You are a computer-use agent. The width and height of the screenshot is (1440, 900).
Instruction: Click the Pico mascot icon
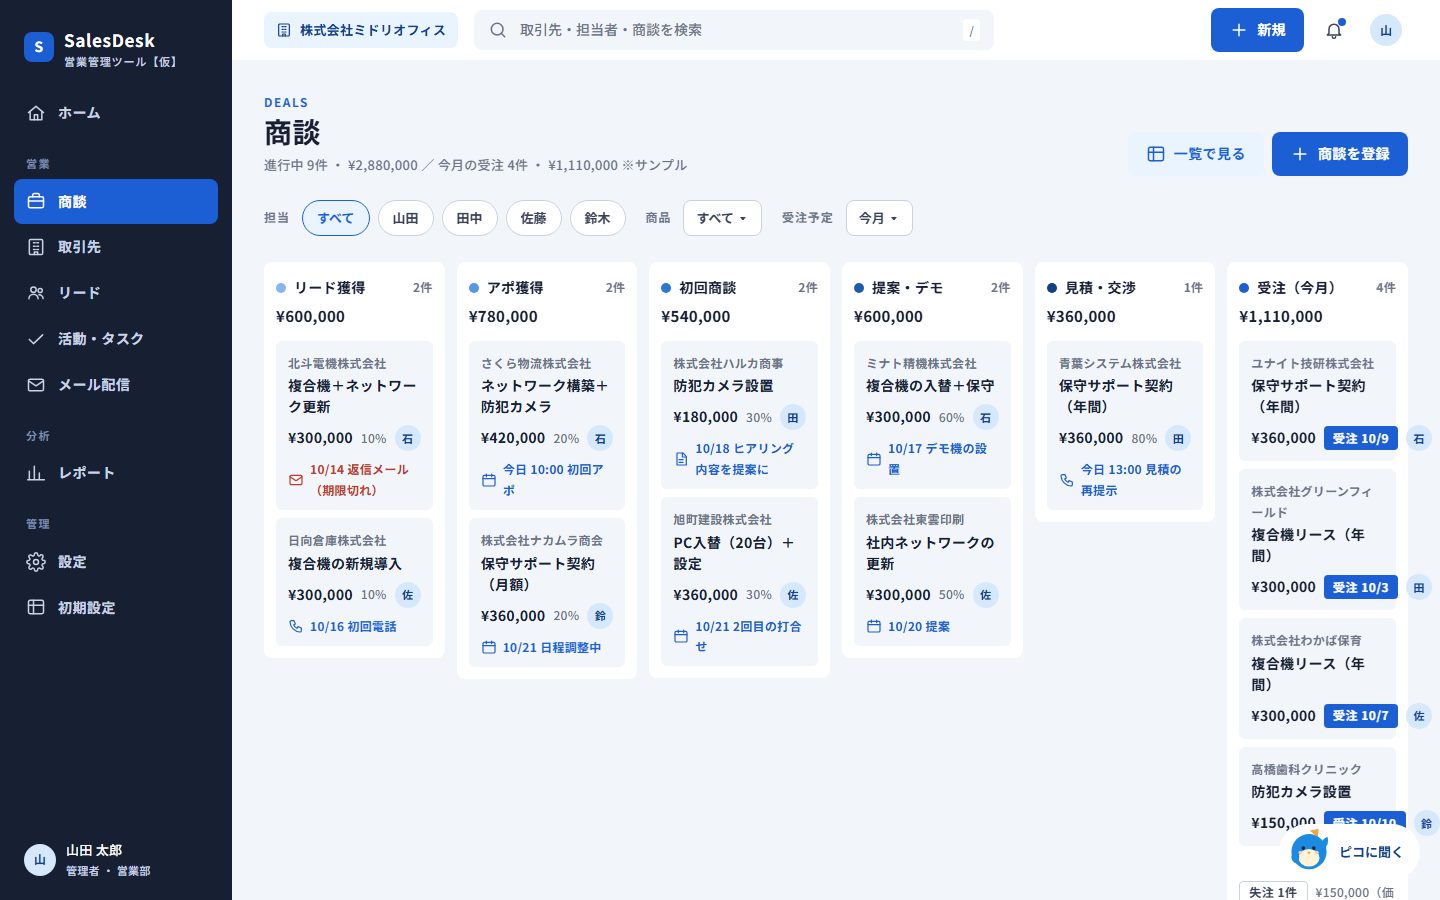pyautogui.click(x=1309, y=852)
